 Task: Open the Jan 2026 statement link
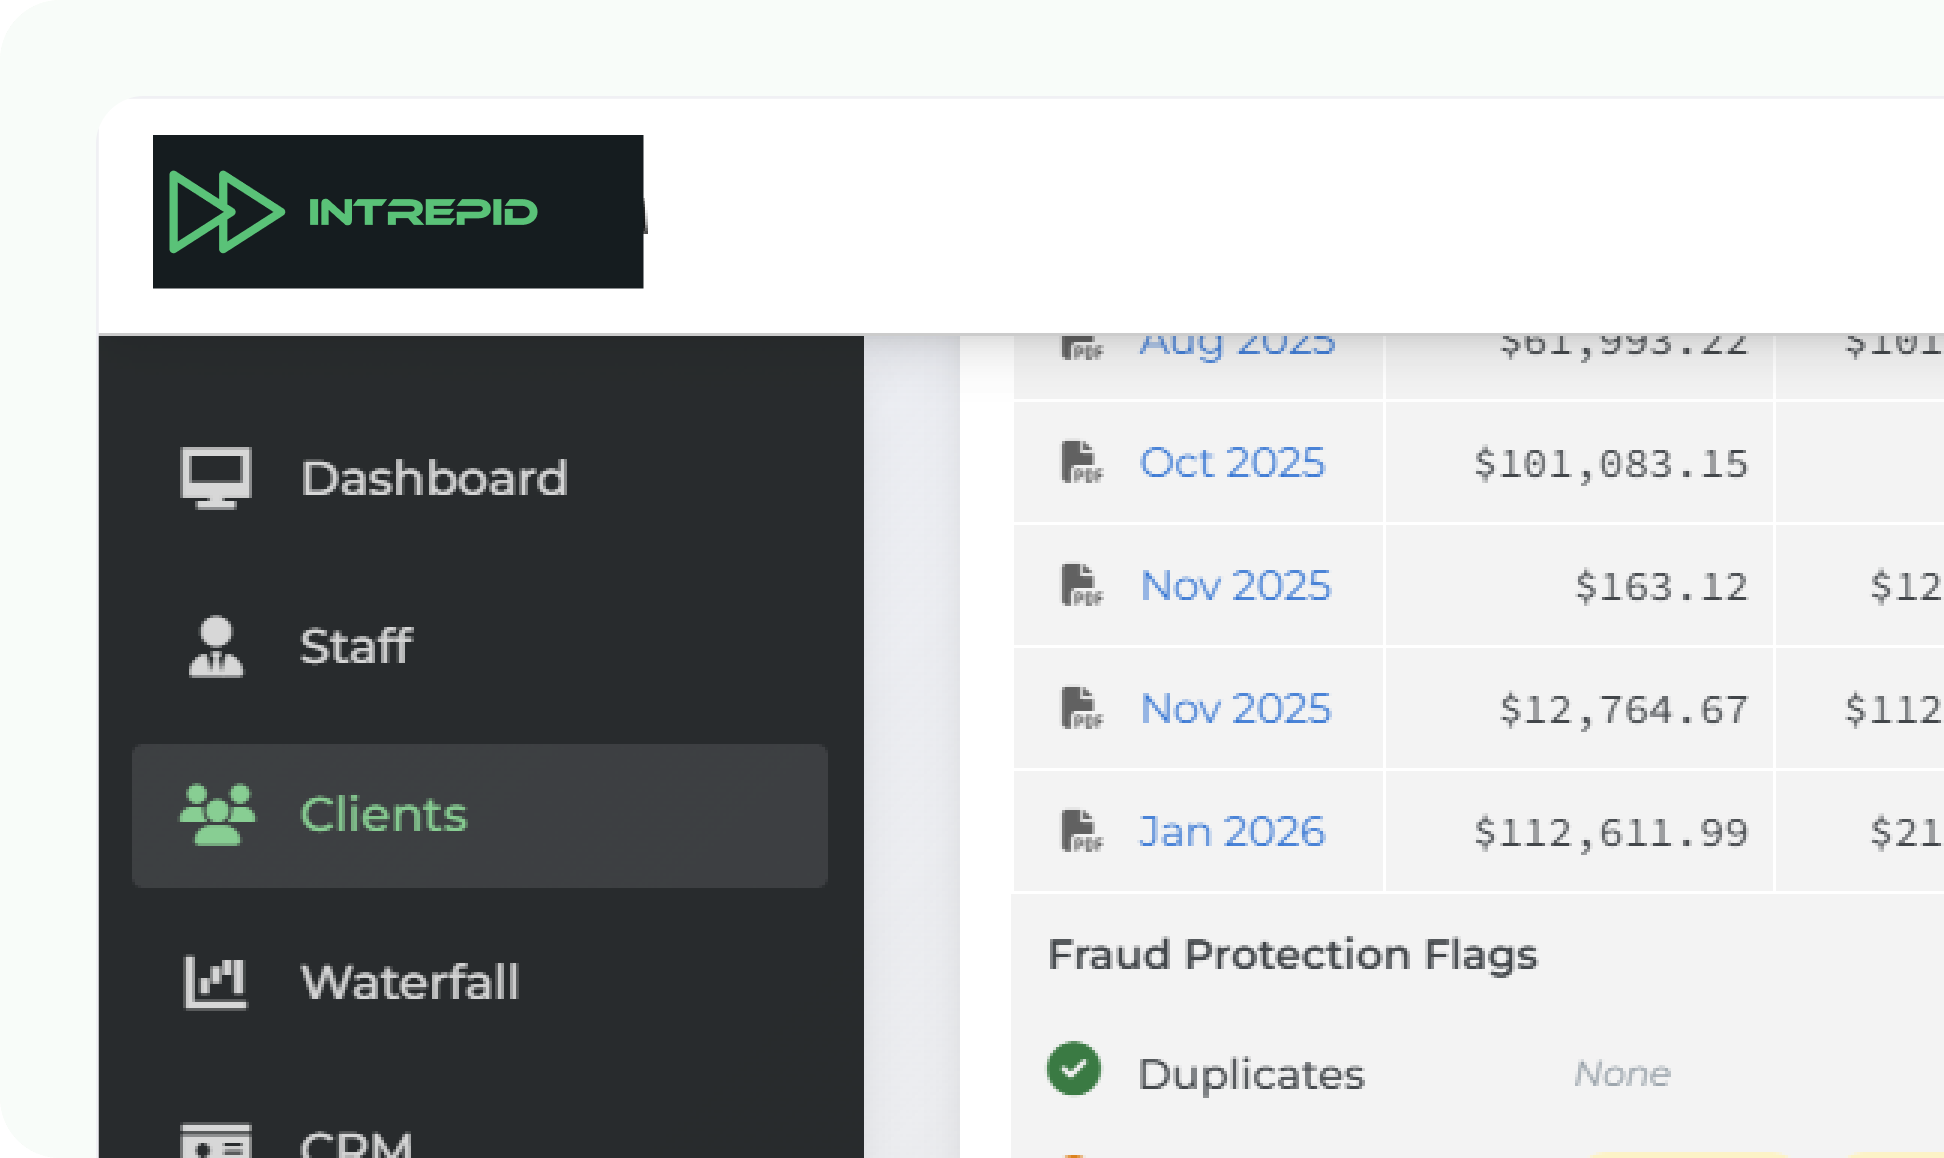1231,831
